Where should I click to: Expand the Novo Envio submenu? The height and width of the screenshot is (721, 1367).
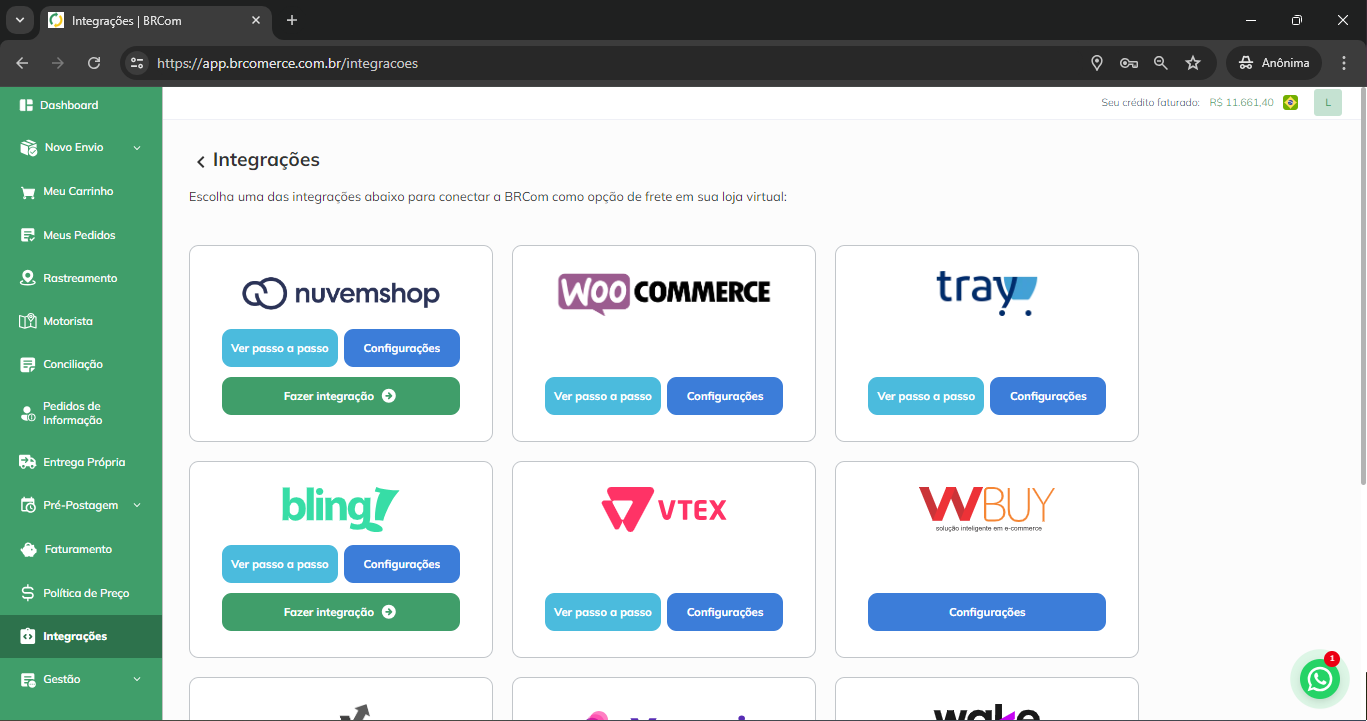137,148
